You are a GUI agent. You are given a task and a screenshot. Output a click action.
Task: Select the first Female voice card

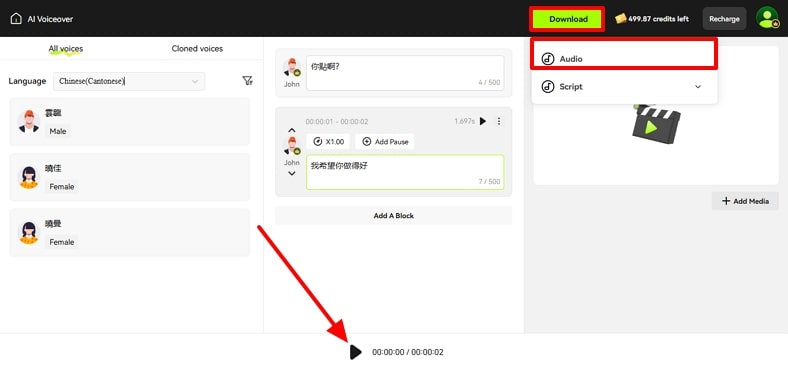[x=130, y=177]
